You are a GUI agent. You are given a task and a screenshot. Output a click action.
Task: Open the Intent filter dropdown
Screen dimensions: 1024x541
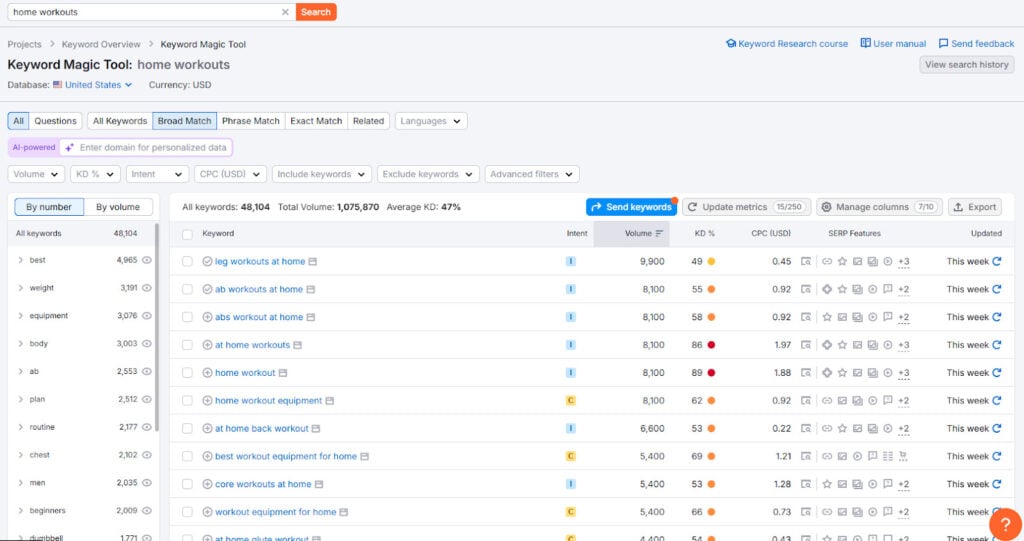157,174
